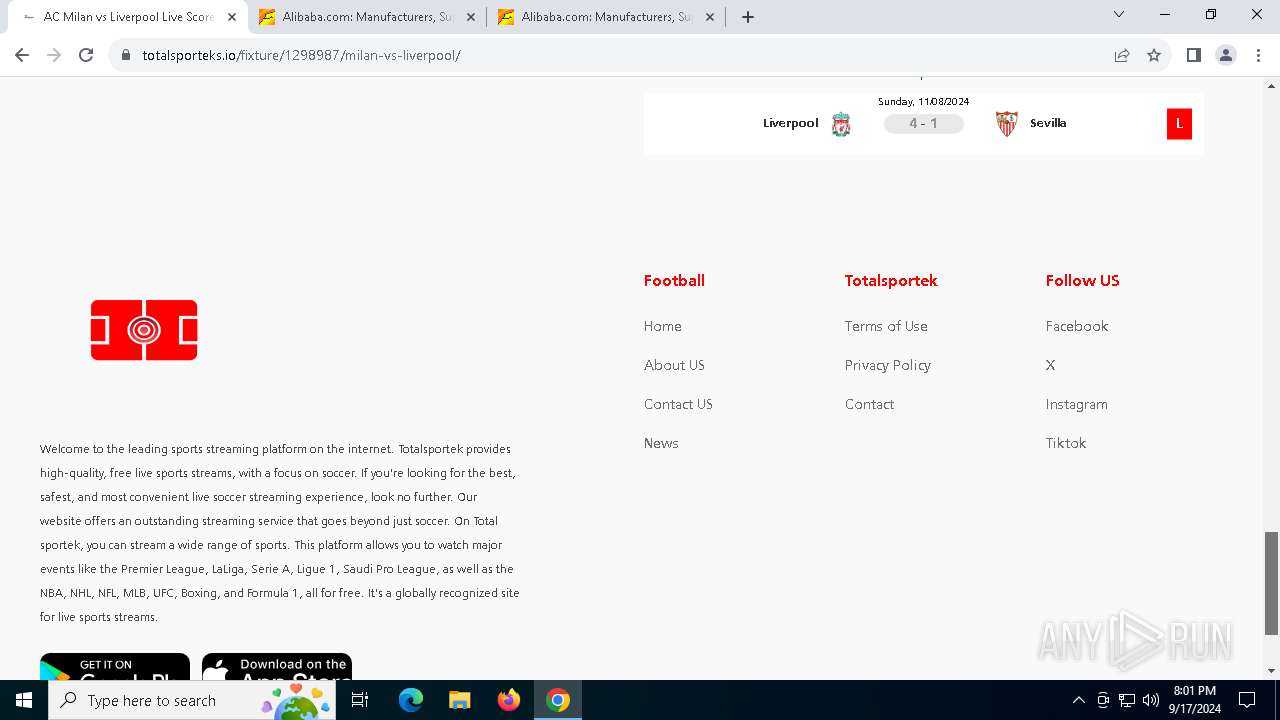Click the taskbar clock and date
This screenshot has width=1280, height=720.
tap(1195, 700)
